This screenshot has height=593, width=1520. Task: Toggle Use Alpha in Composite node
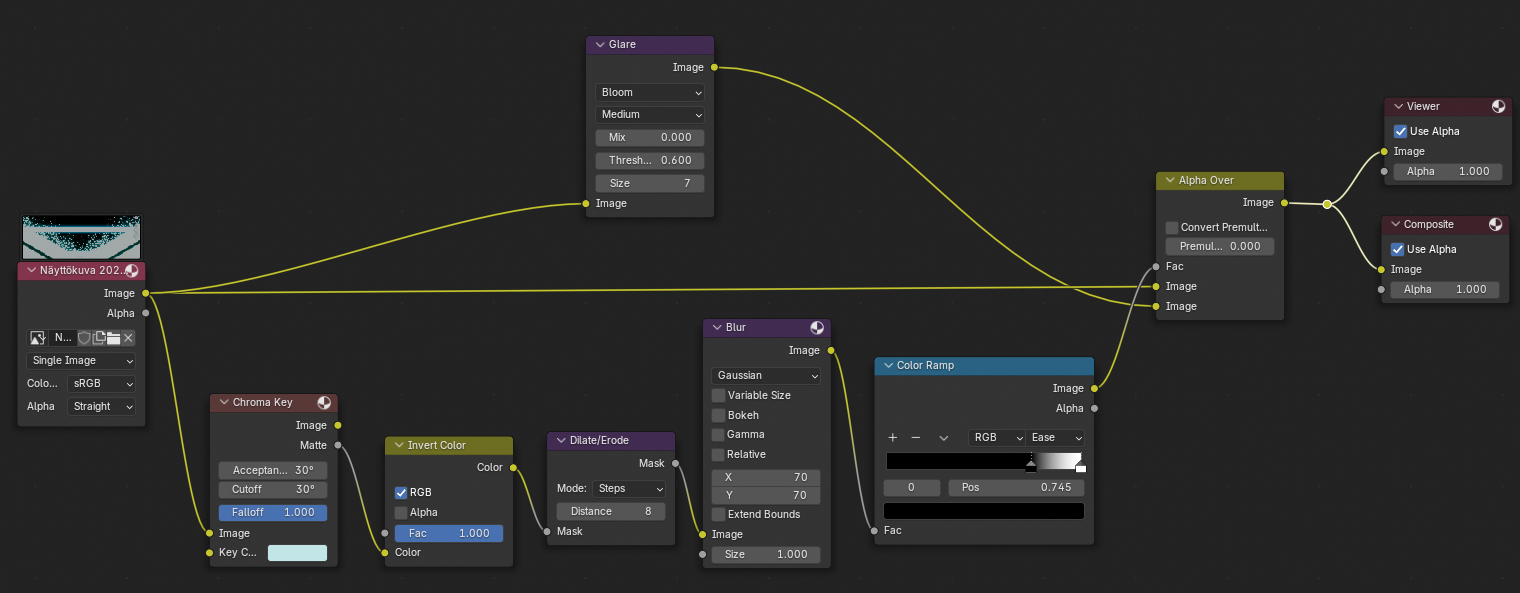[x=1397, y=249]
